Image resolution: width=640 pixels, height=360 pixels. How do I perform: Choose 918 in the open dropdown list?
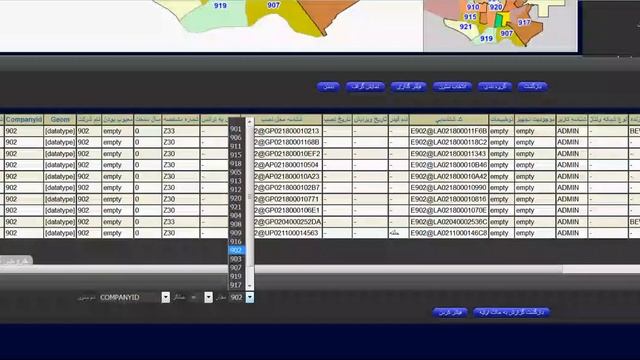236,163
